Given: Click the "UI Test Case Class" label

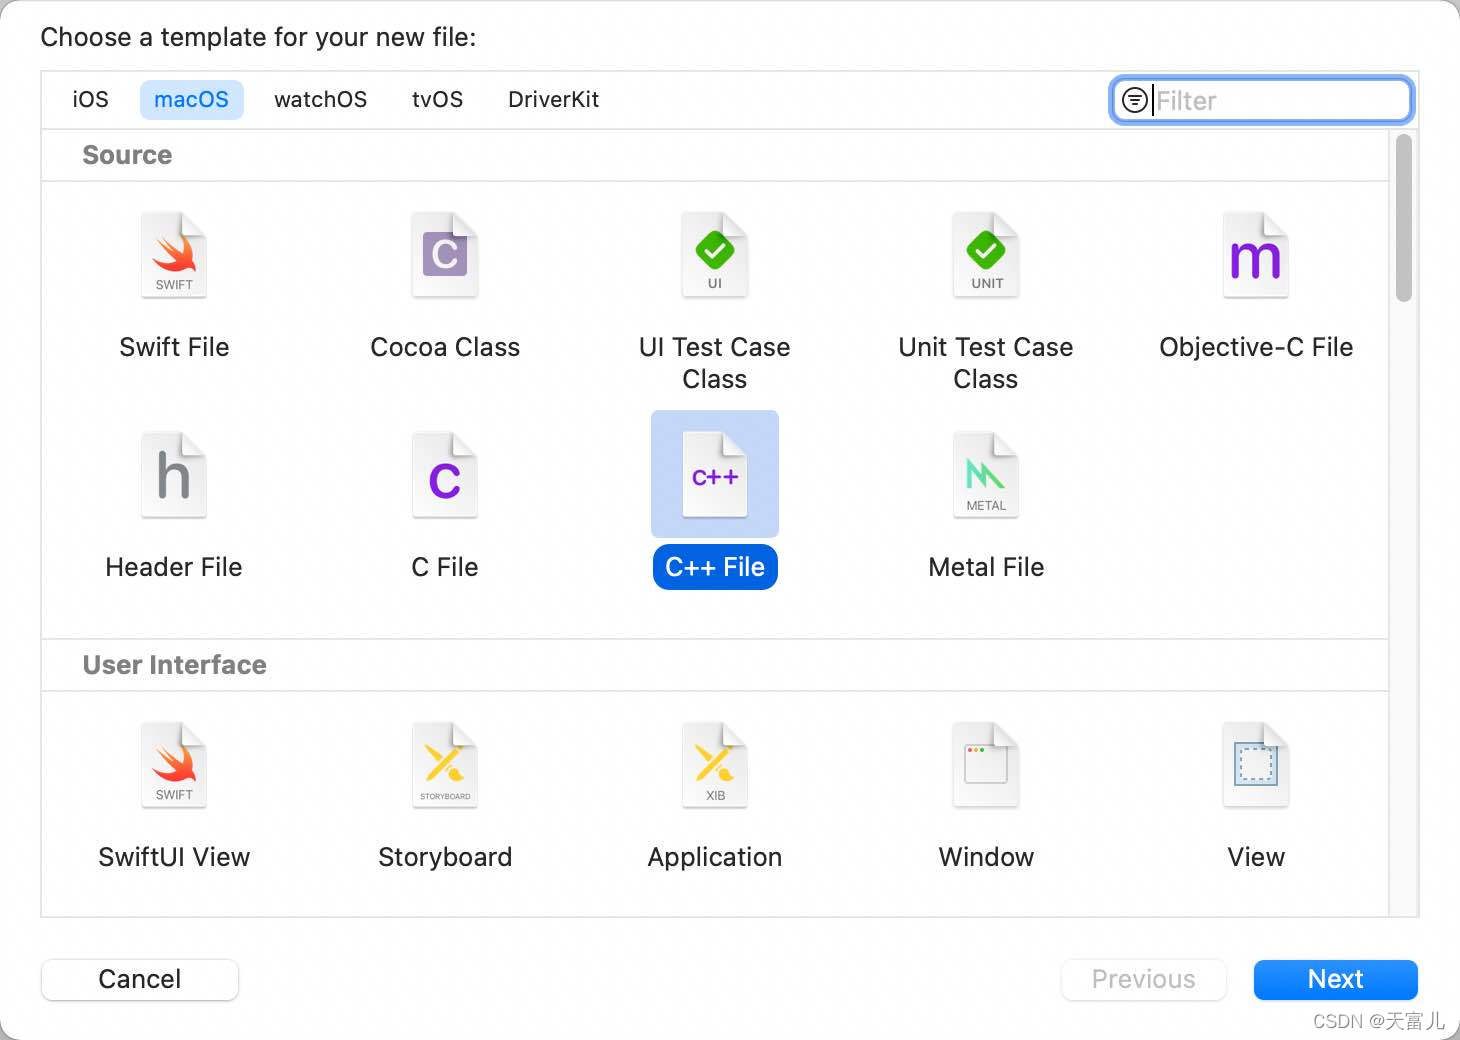Looking at the screenshot, I should (715, 363).
